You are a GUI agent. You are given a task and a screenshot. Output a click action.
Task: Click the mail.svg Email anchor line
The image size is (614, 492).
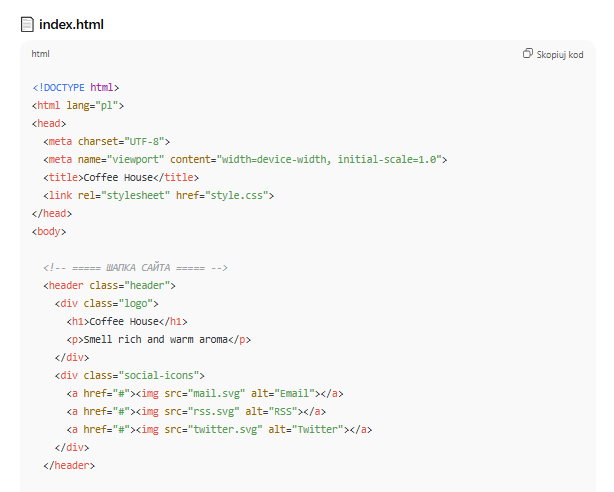(205, 393)
